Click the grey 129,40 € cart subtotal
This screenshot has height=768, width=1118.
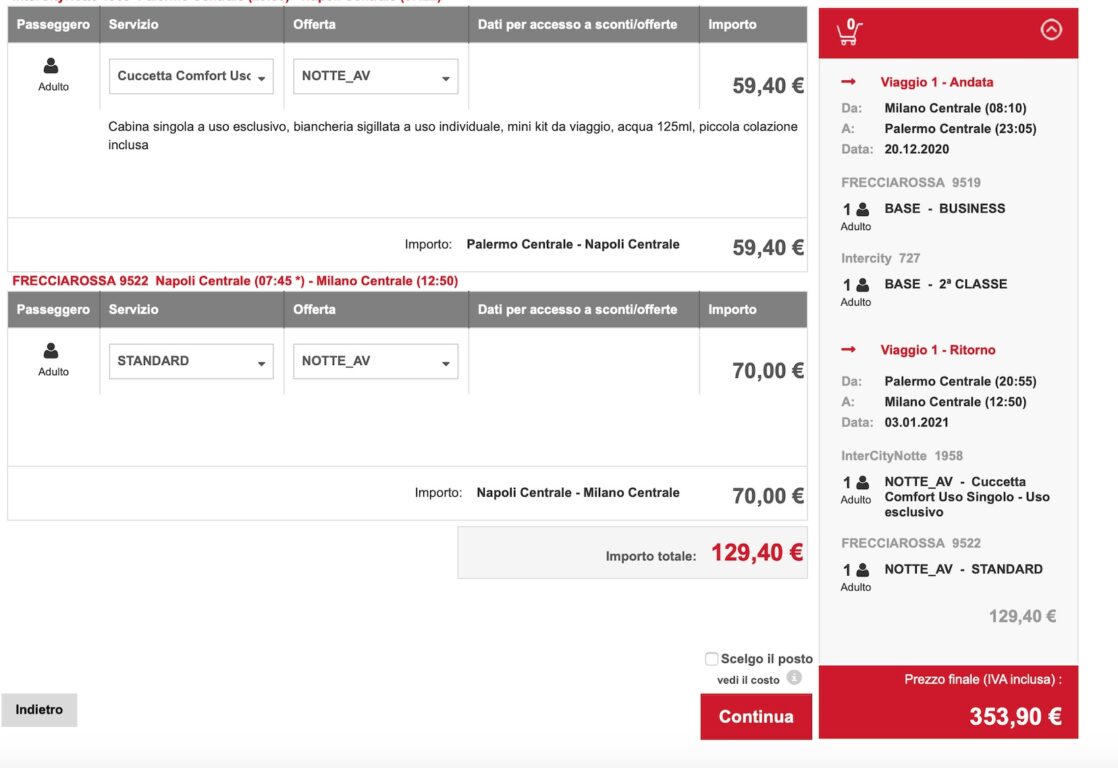[x=1022, y=616]
